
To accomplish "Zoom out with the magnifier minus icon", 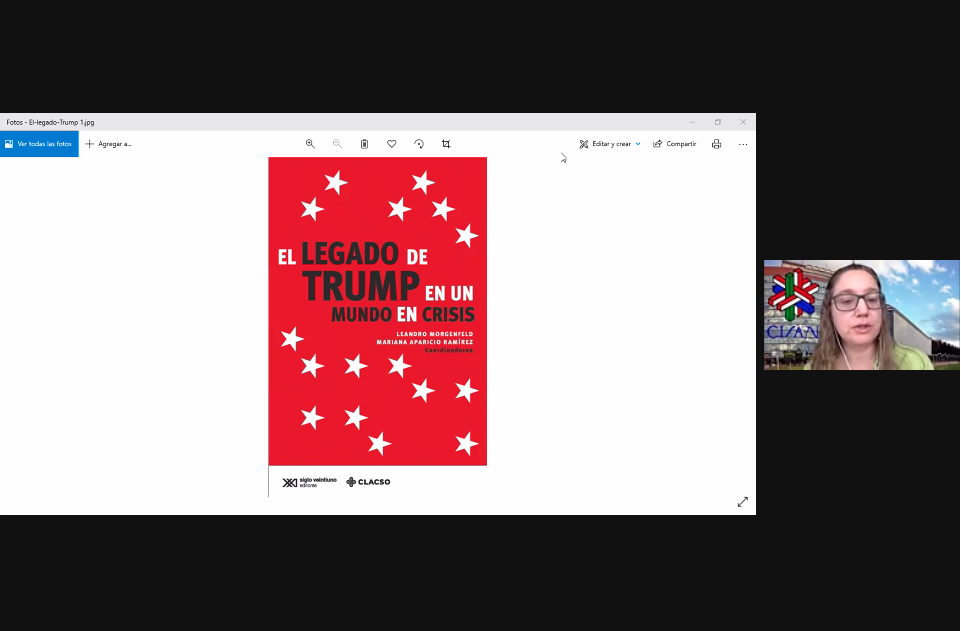I will click(x=337, y=144).
